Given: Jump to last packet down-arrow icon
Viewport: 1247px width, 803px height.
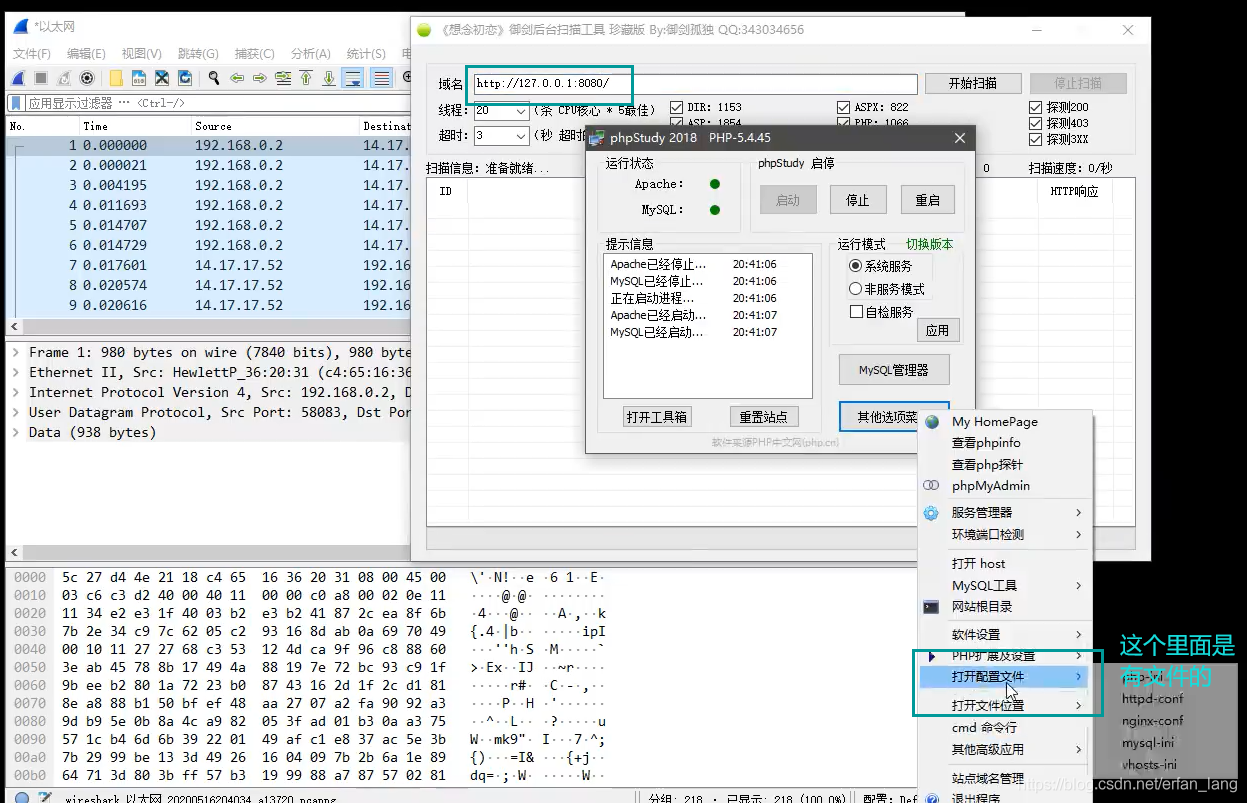Looking at the screenshot, I should click(x=329, y=78).
